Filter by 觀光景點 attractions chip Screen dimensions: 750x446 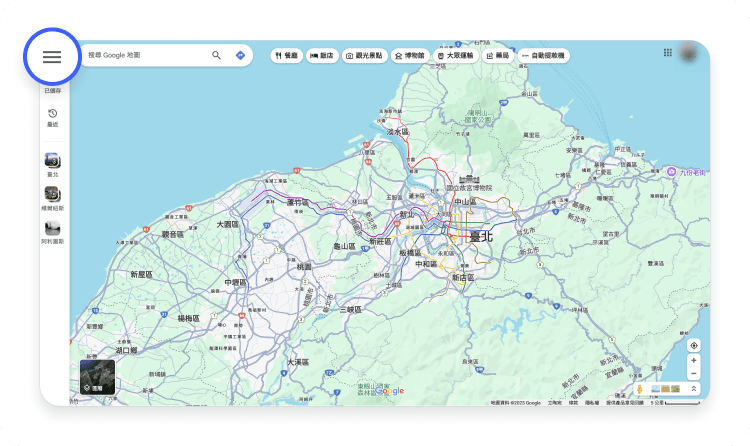364,56
